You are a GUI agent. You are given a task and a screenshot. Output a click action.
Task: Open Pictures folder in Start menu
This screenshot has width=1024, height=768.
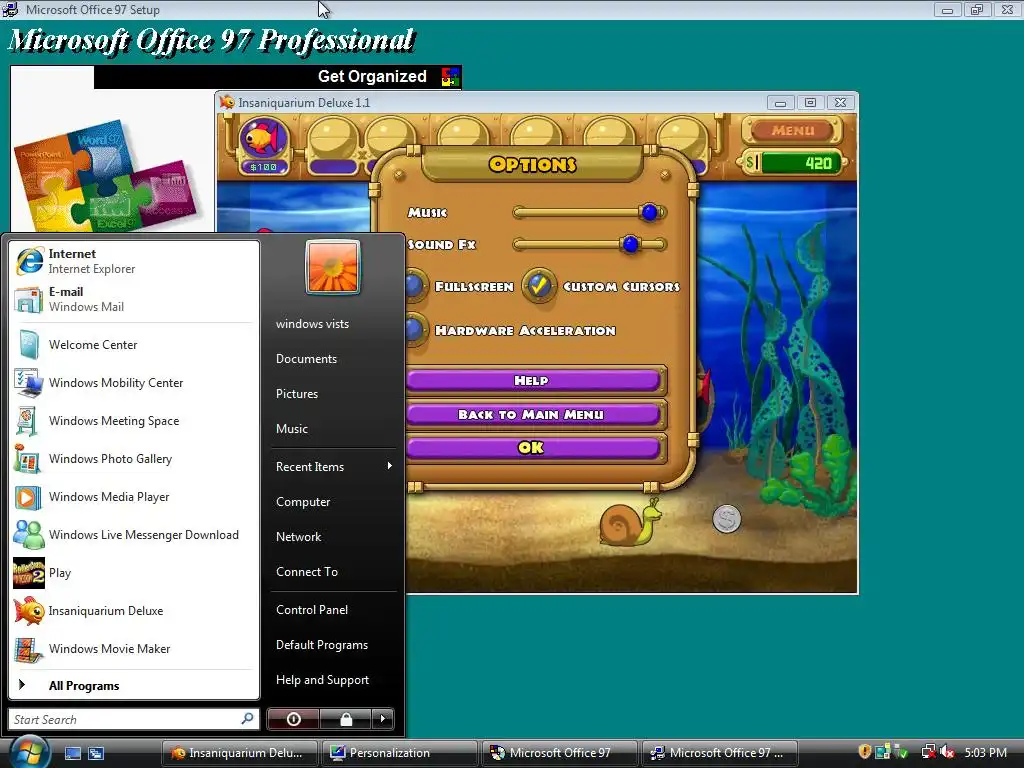tap(296, 394)
